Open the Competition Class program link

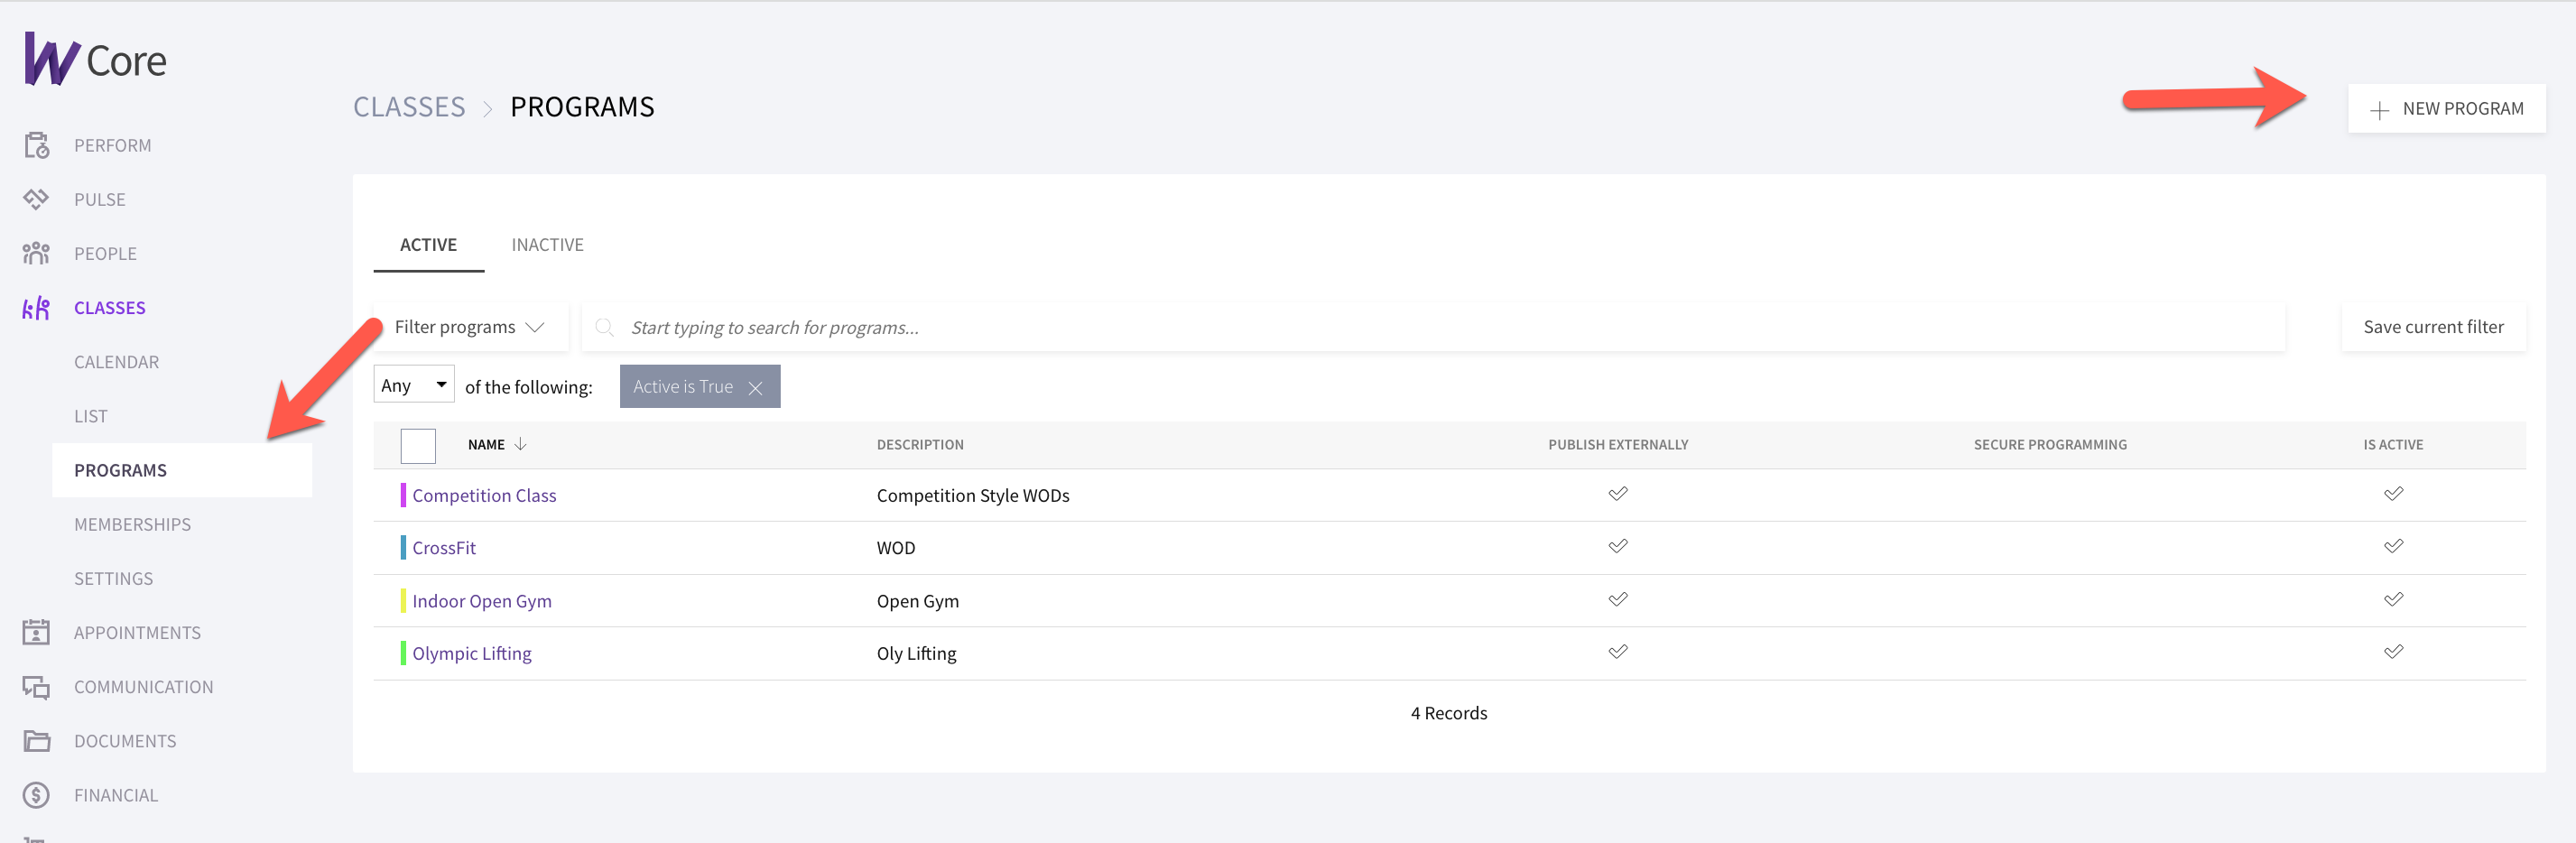click(484, 495)
